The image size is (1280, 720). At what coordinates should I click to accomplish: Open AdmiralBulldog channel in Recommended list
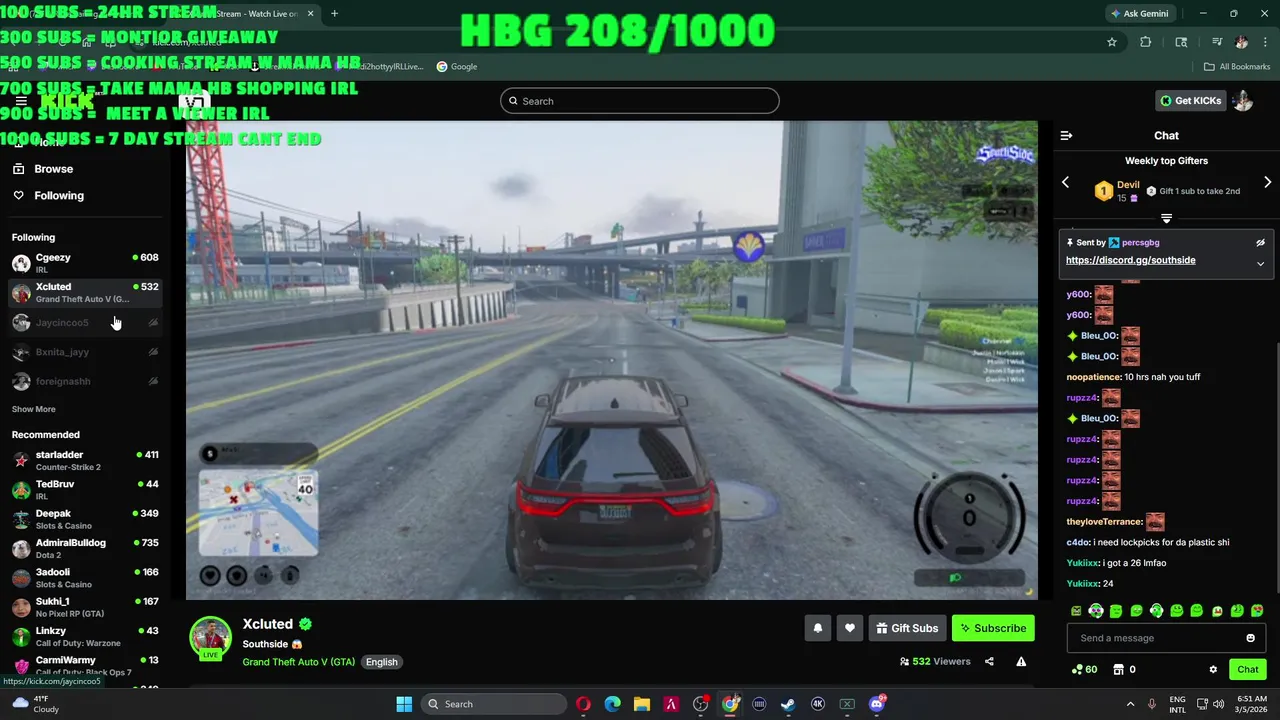pos(85,548)
